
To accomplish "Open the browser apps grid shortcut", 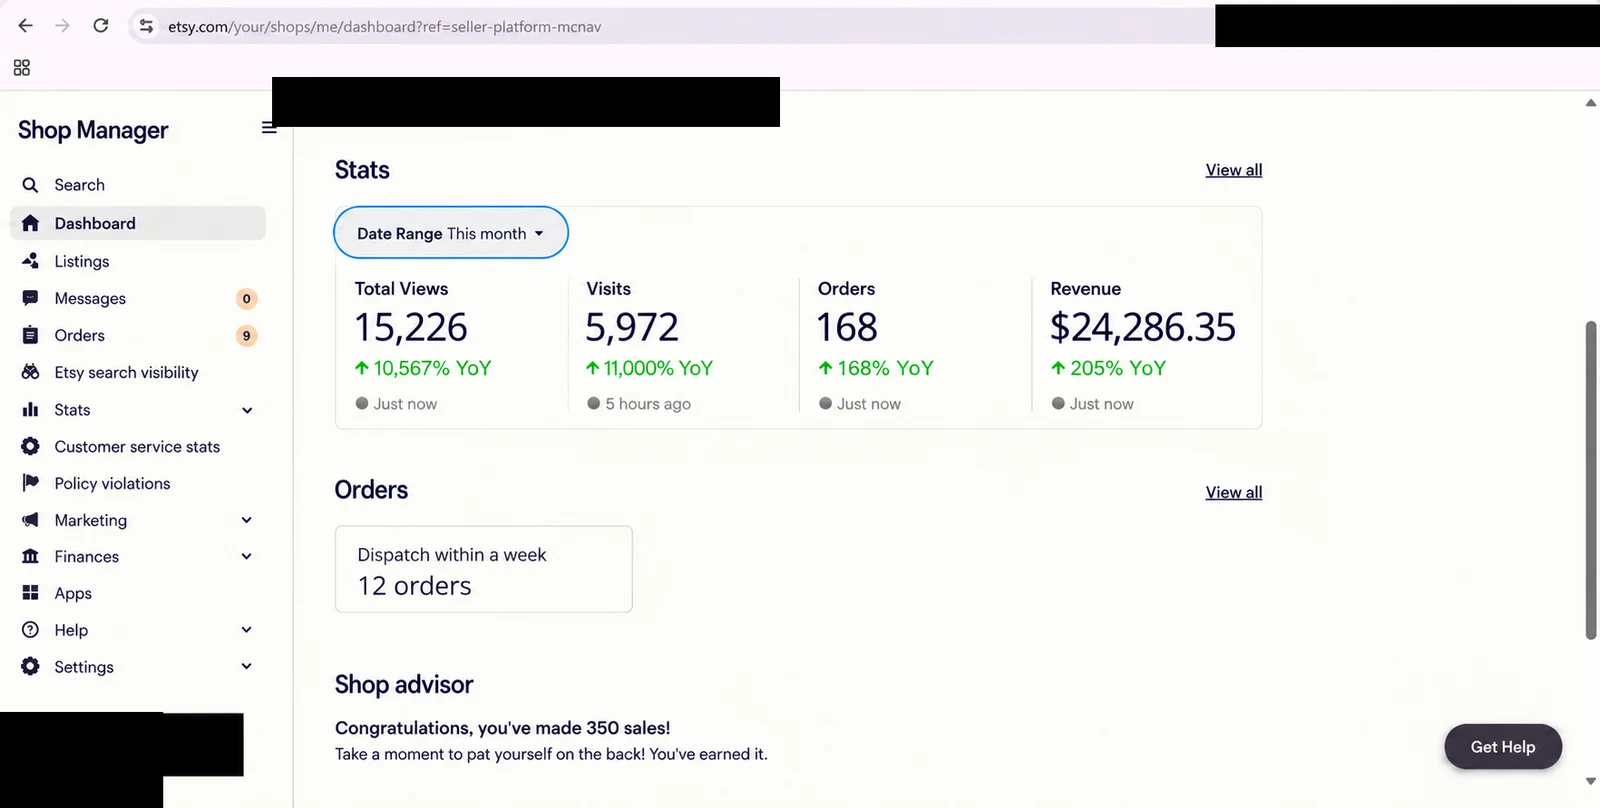I will (22, 67).
